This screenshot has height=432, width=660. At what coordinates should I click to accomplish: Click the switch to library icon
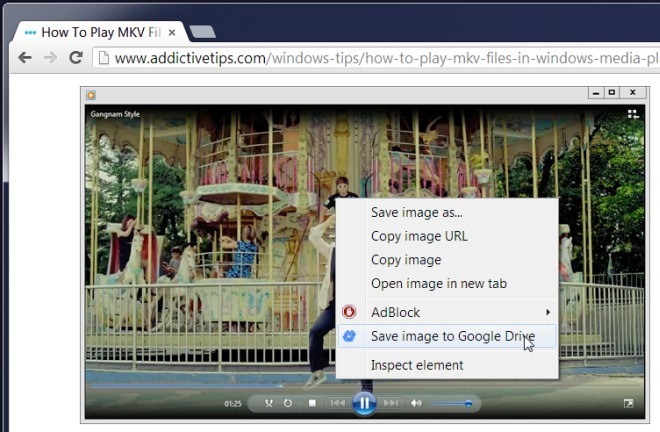pyautogui.click(x=632, y=114)
